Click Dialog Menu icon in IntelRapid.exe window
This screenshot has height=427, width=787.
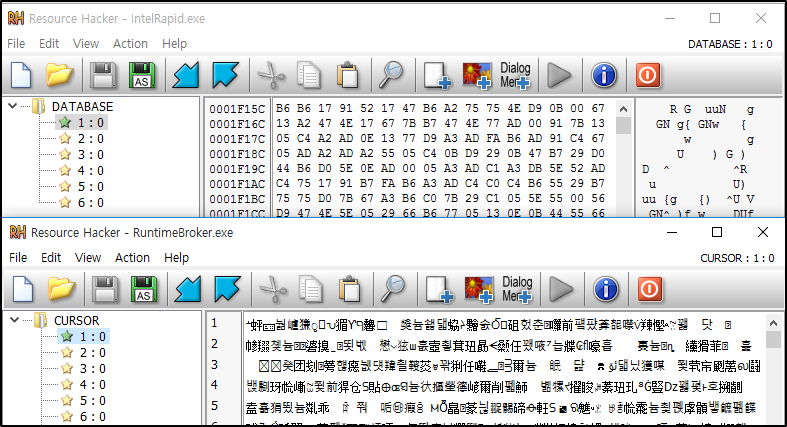click(515, 75)
